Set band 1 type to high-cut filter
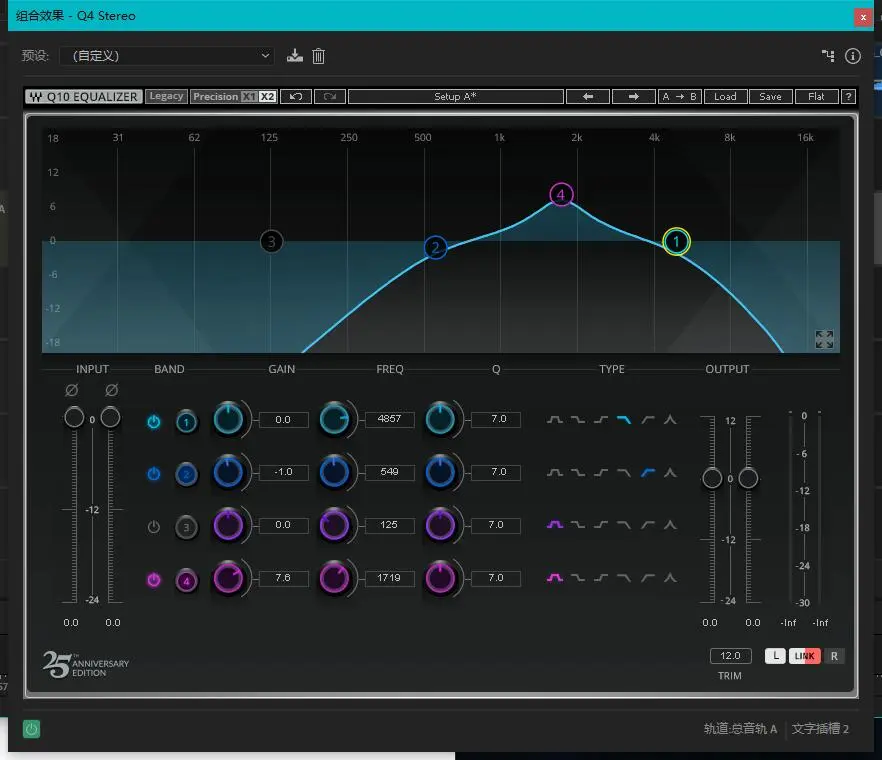 624,420
